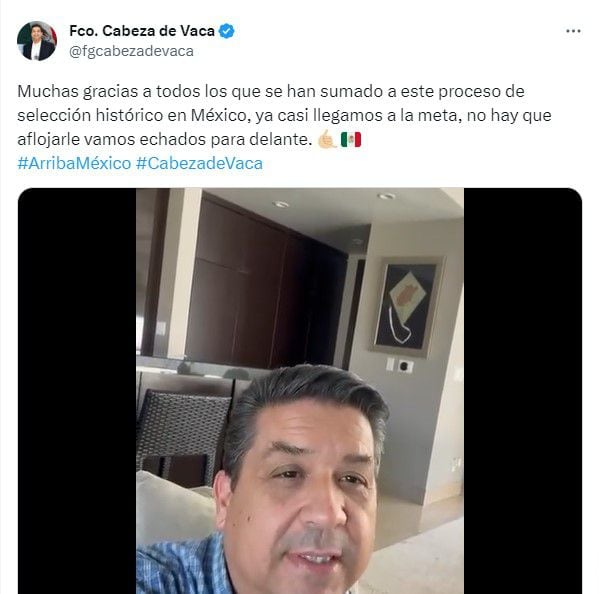Open the more options three-dot menu
The width and height of the screenshot is (599, 594).
tap(573, 31)
